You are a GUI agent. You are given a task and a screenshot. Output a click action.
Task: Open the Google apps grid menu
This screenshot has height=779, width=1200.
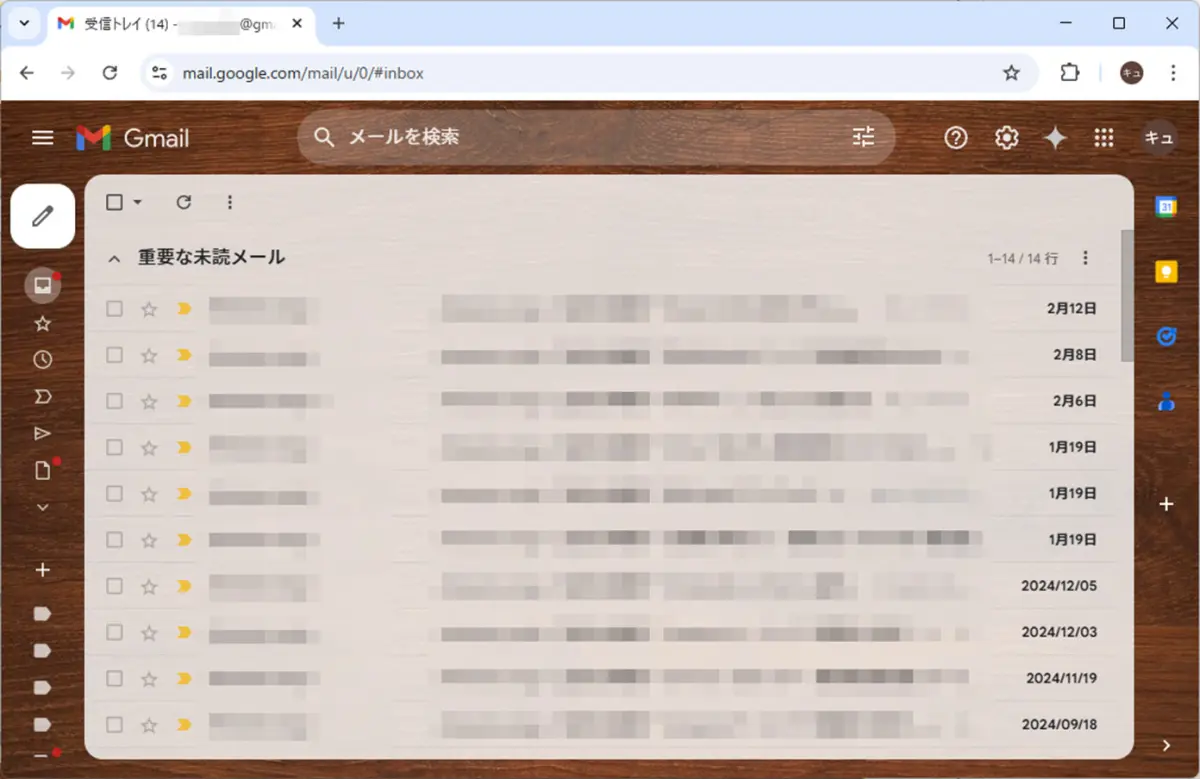(x=1103, y=137)
